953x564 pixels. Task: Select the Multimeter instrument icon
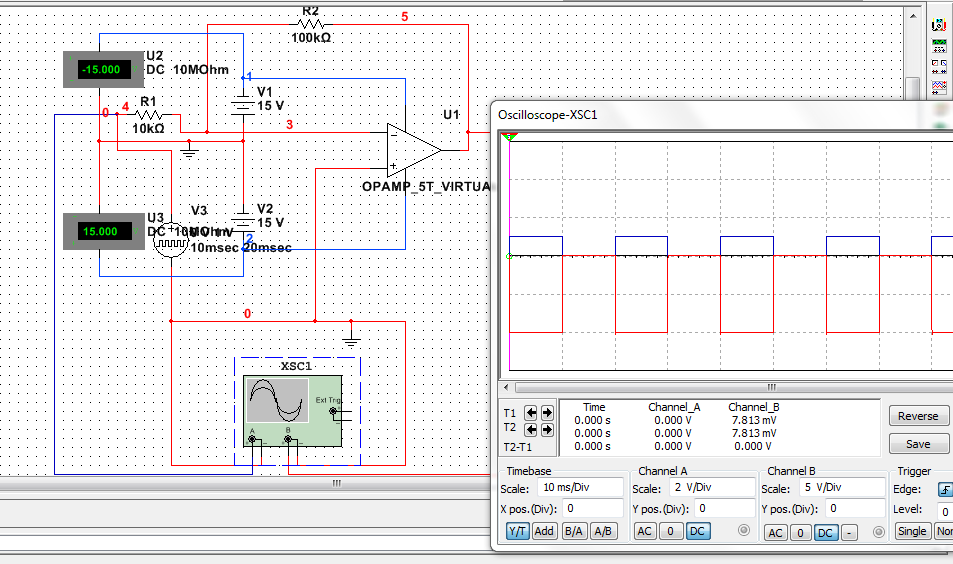[939, 26]
